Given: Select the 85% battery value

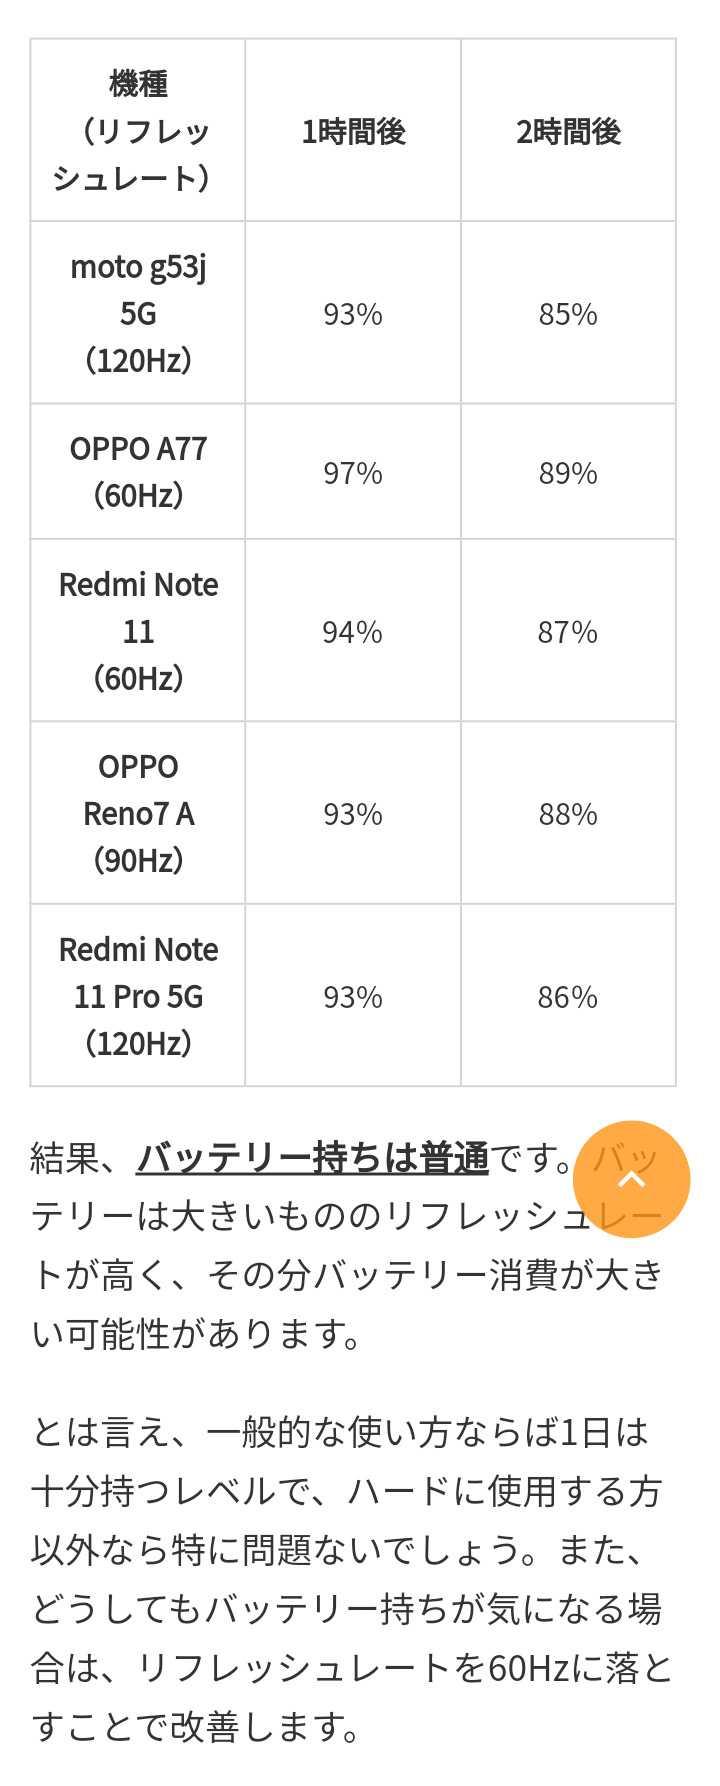Looking at the screenshot, I should (x=568, y=314).
